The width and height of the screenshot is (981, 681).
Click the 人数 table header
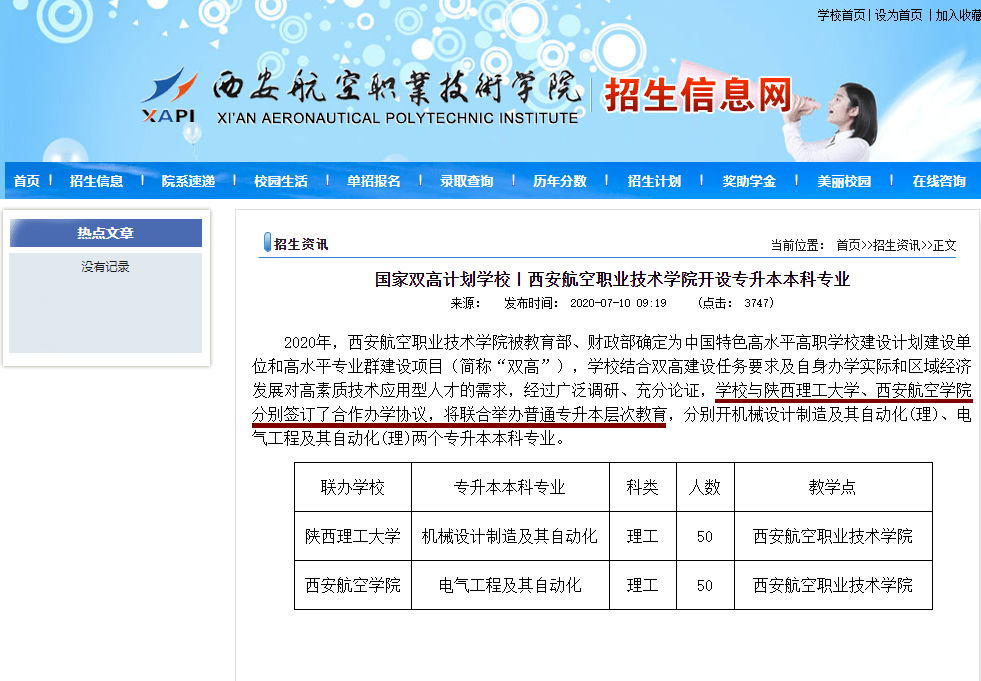coord(705,487)
